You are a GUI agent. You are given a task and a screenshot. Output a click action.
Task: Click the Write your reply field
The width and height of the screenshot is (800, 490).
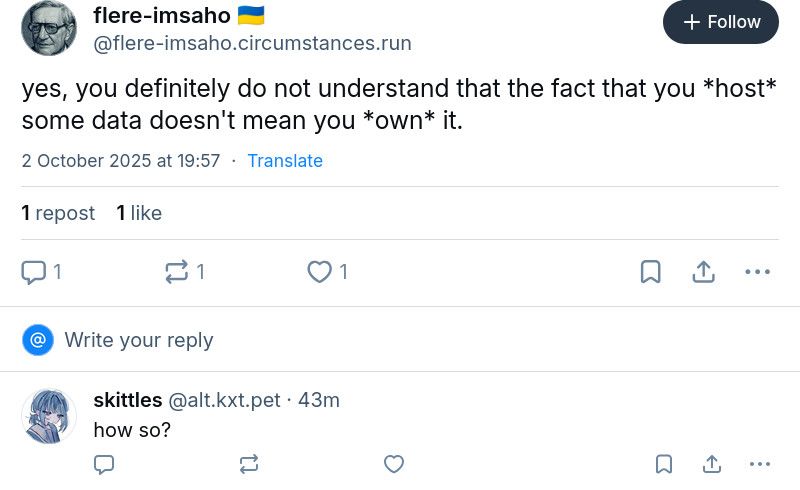point(140,340)
